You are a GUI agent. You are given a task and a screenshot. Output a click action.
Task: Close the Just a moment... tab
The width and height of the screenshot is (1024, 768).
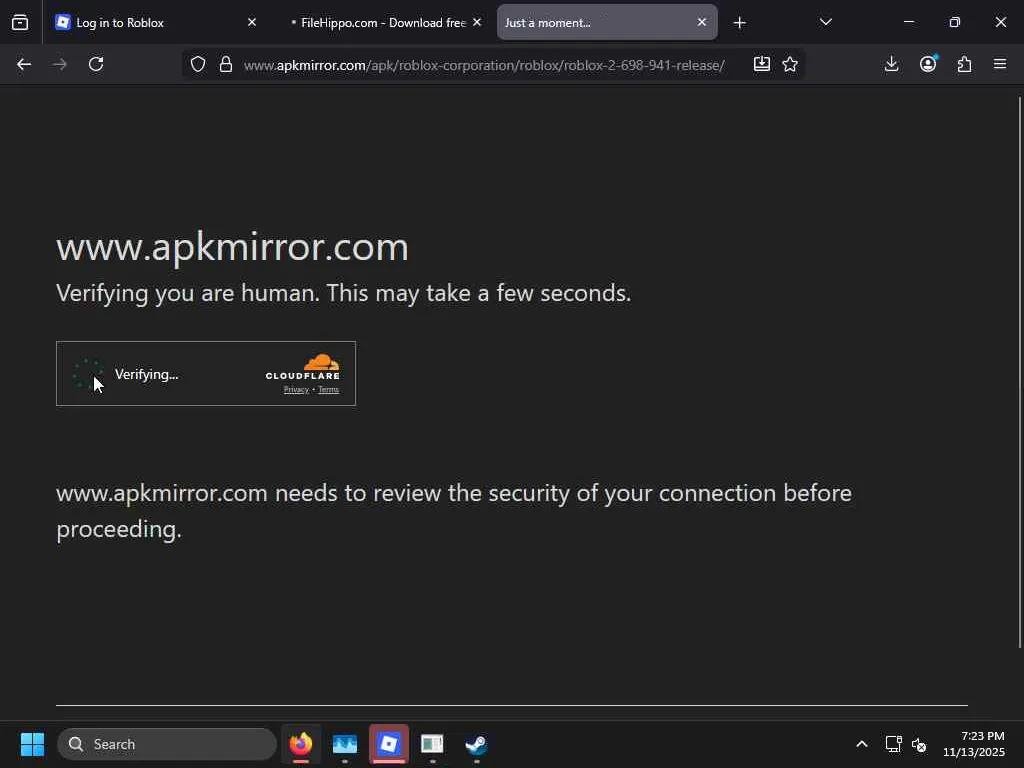pyautogui.click(x=701, y=22)
